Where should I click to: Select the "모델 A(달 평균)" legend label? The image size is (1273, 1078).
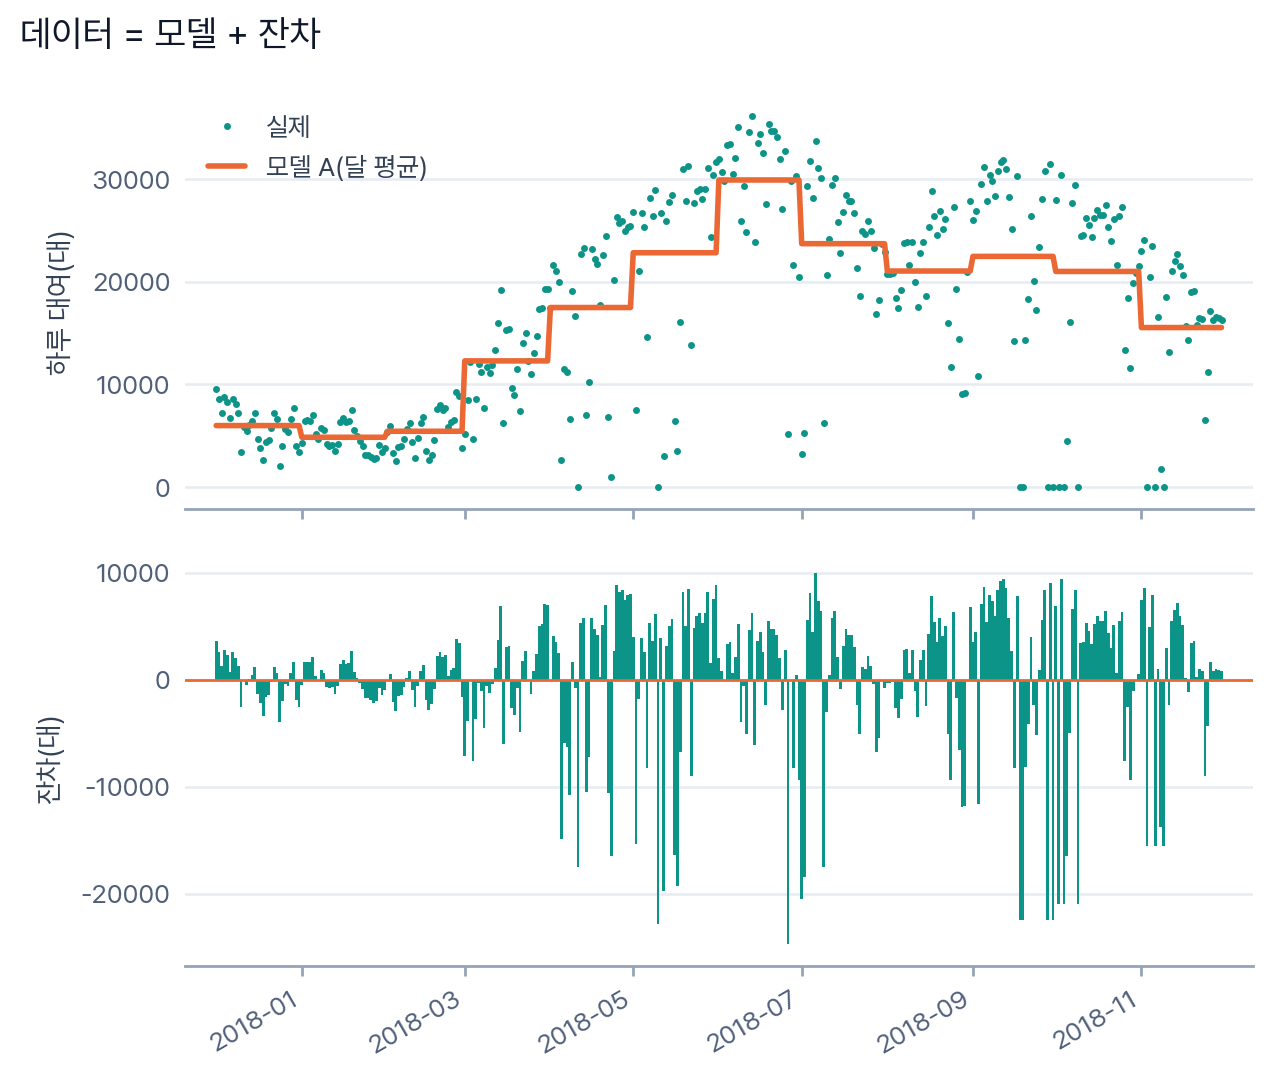pyautogui.click(x=346, y=166)
